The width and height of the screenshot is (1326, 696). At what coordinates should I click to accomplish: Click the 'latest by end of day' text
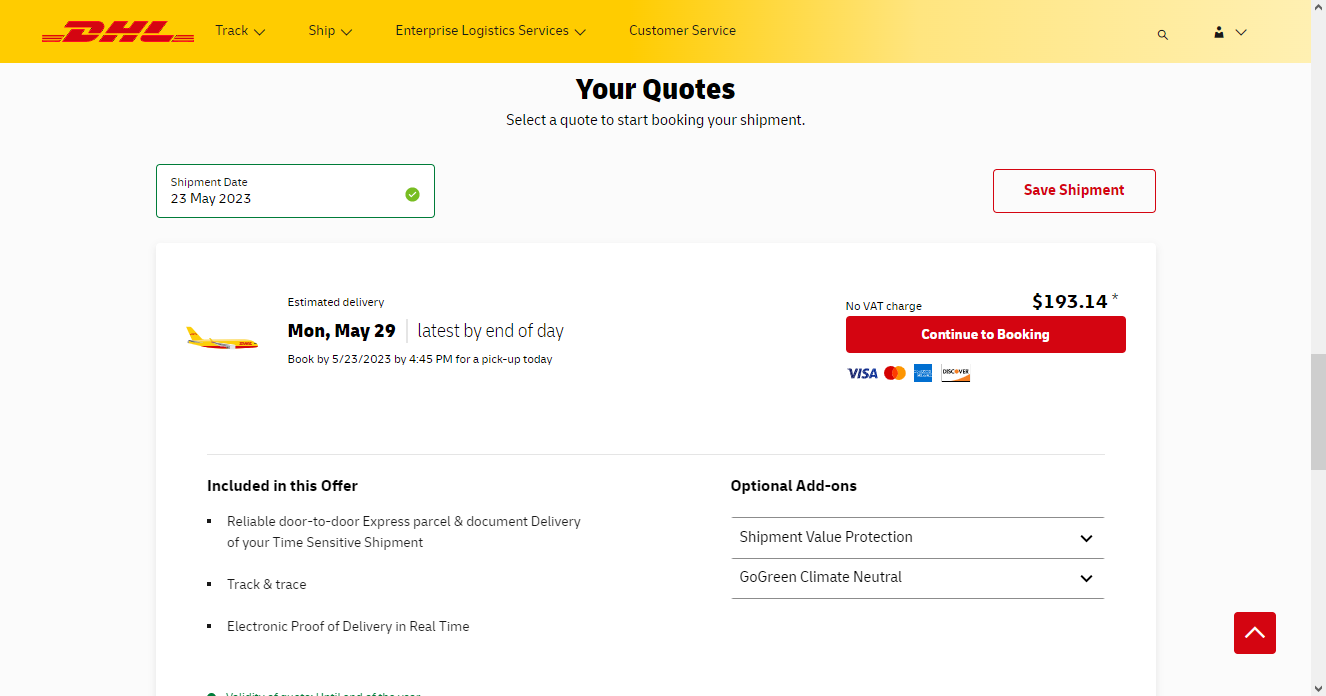(491, 331)
